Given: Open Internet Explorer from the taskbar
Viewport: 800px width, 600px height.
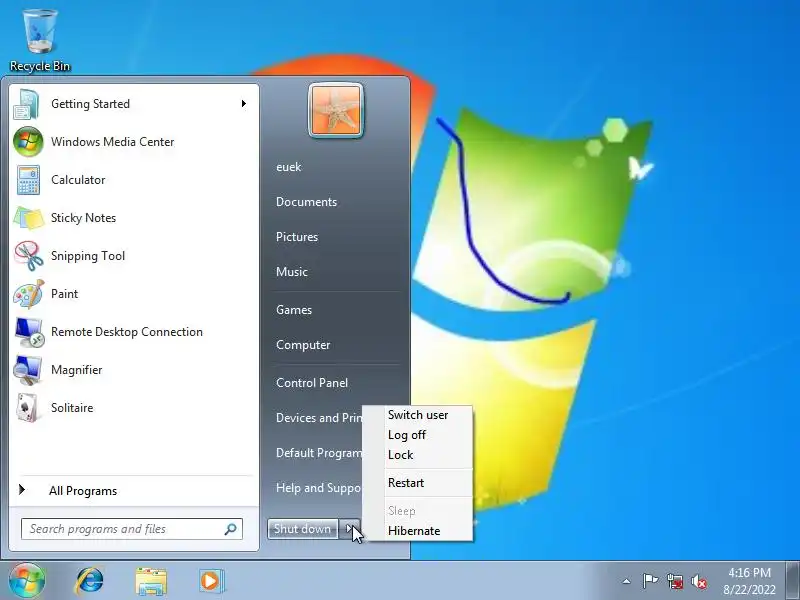Looking at the screenshot, I should (90, 581).
